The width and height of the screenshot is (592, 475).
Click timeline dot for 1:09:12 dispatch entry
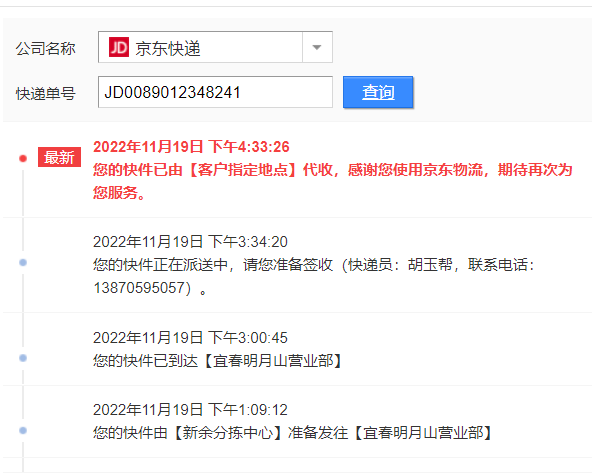[x=23, y=430]
